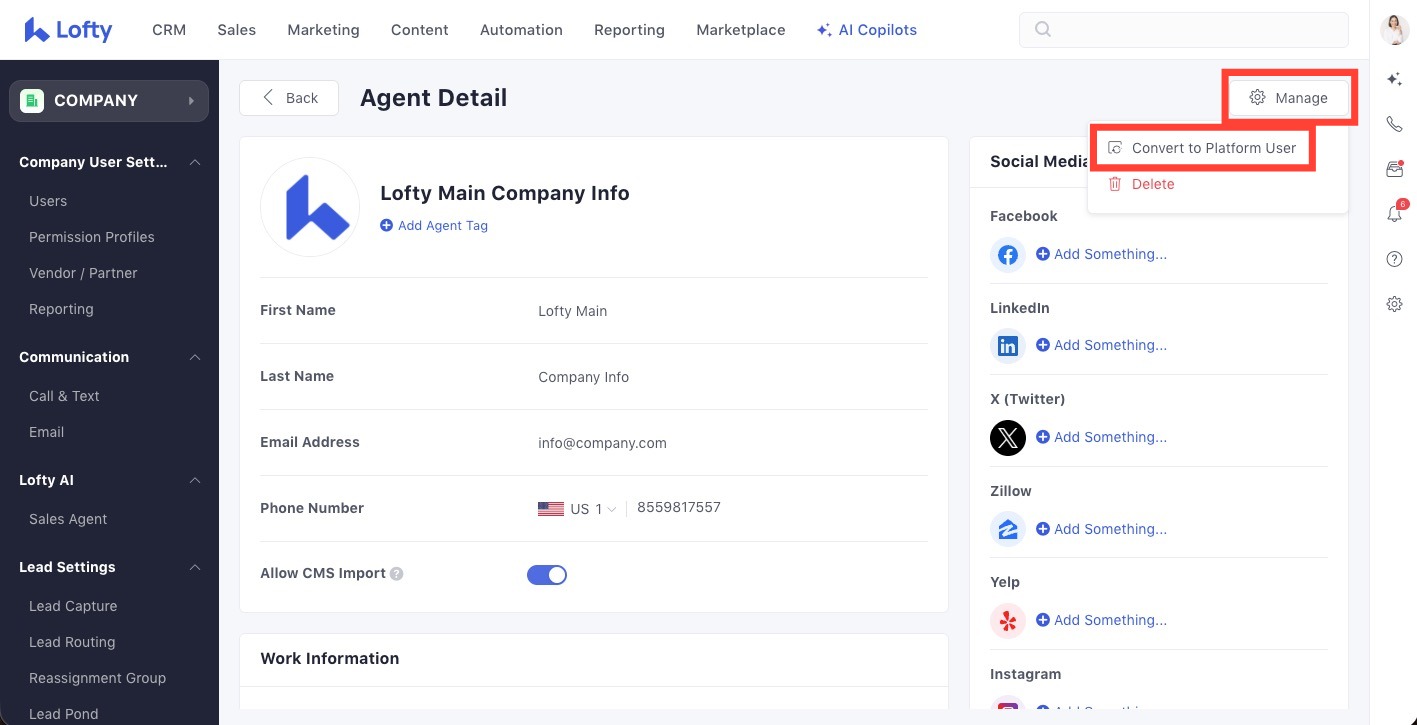Open Sales Agent under Lofty AI
The image size is (1417, 725).
[x=68, y=519]
